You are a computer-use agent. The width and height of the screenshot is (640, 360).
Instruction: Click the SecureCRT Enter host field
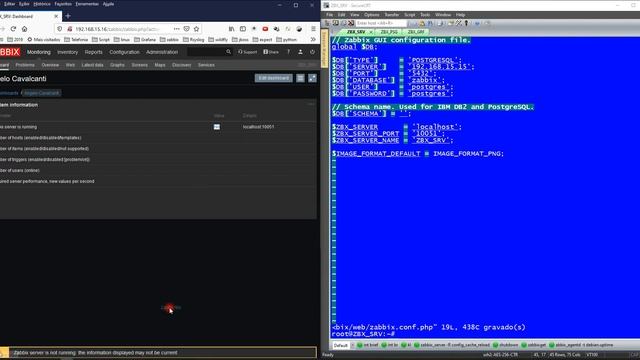coord(381,23)
